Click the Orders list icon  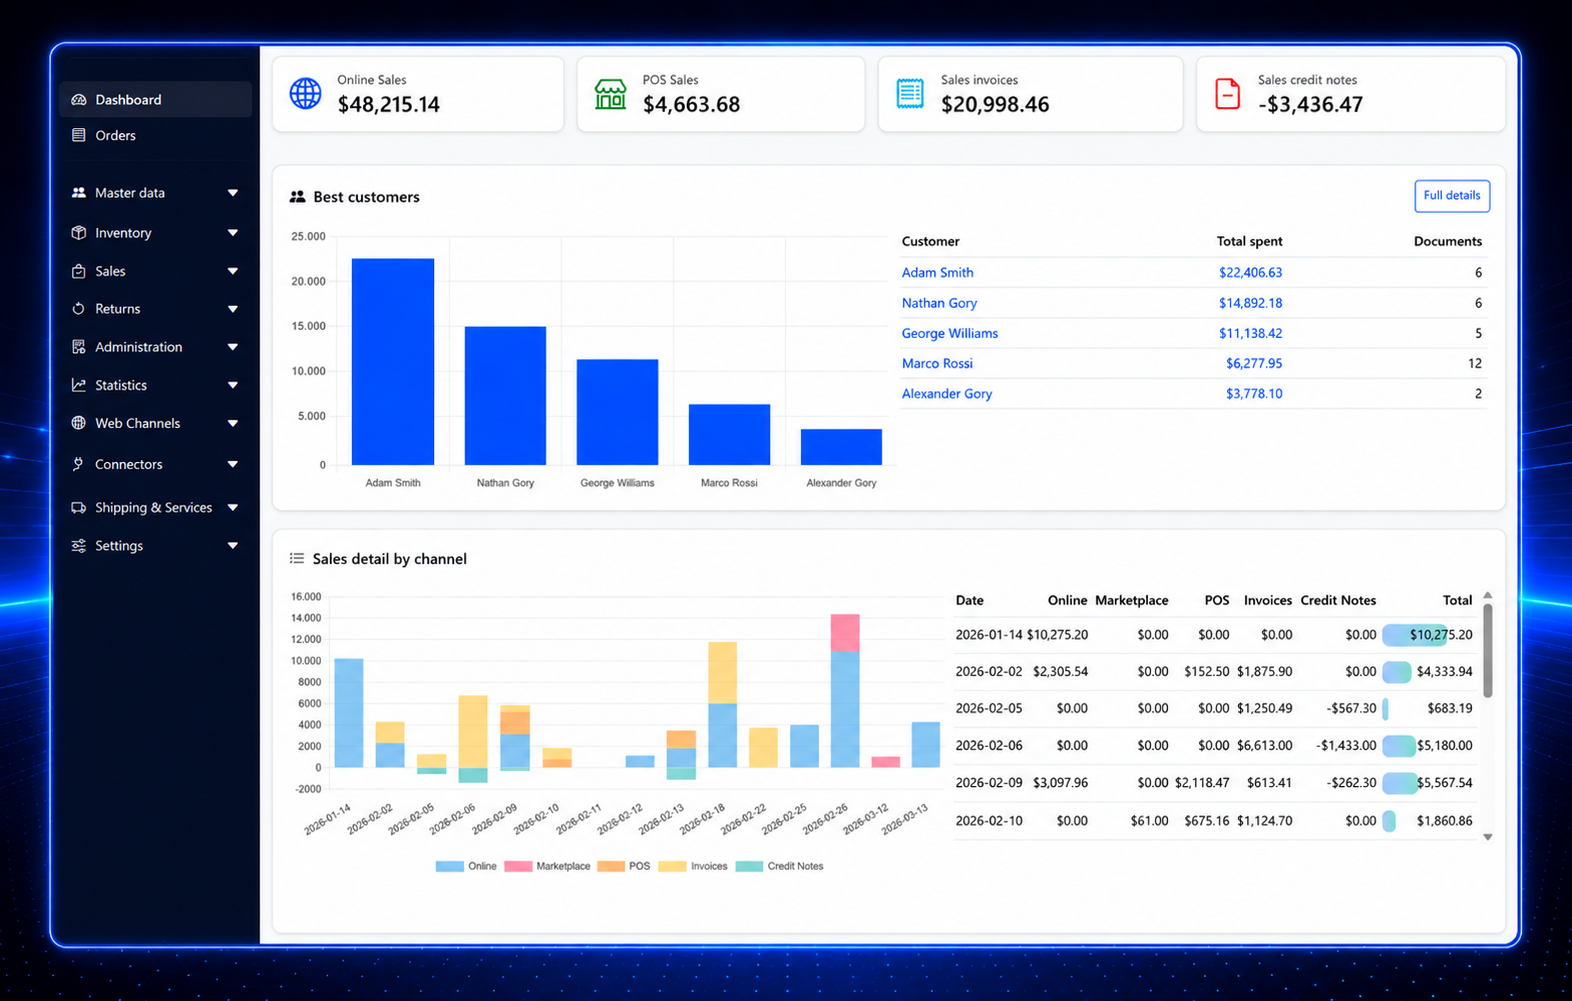79,135
